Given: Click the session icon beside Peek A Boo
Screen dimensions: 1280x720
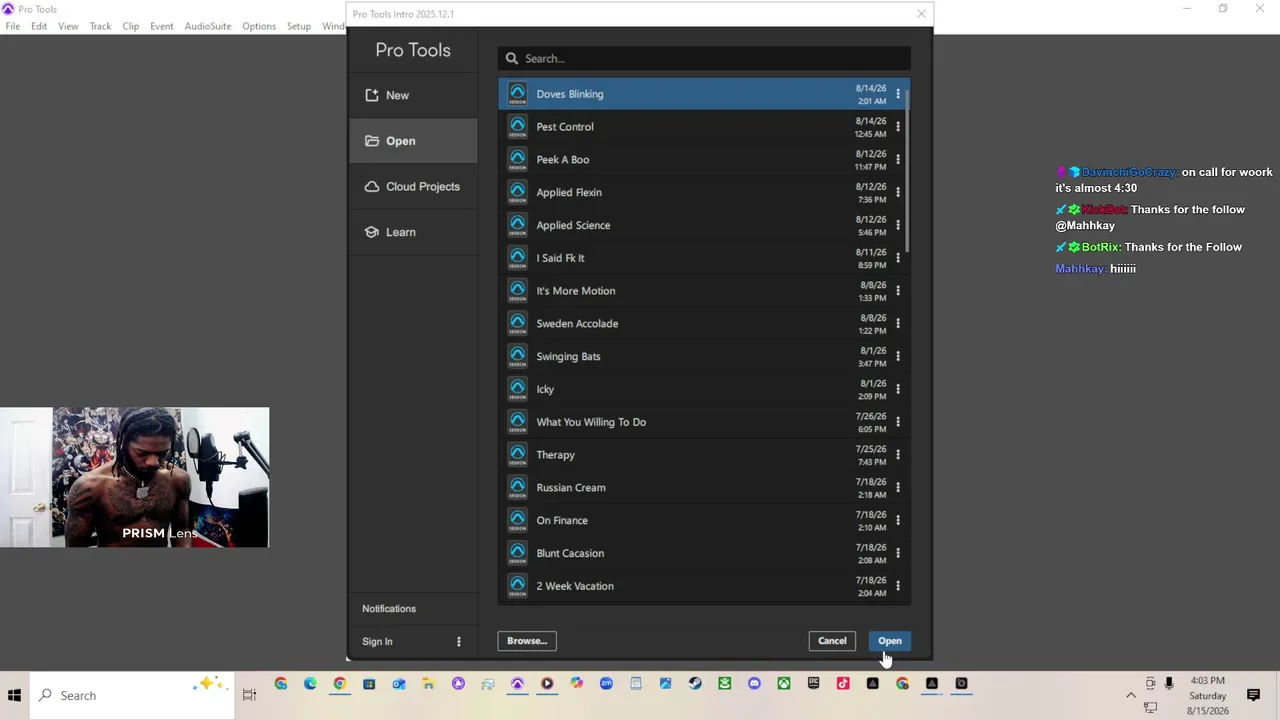Looking at the screenshot, I should (x=517, y=160).
